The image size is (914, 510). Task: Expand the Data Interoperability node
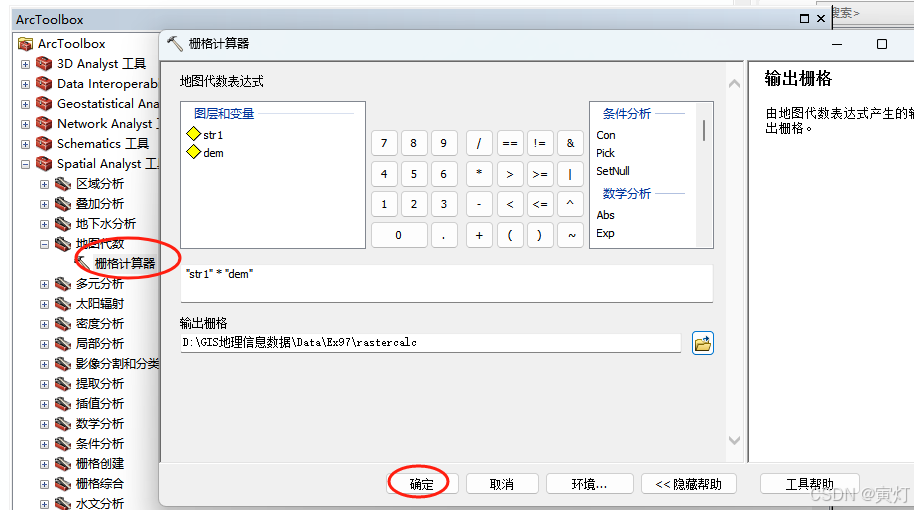25,84
